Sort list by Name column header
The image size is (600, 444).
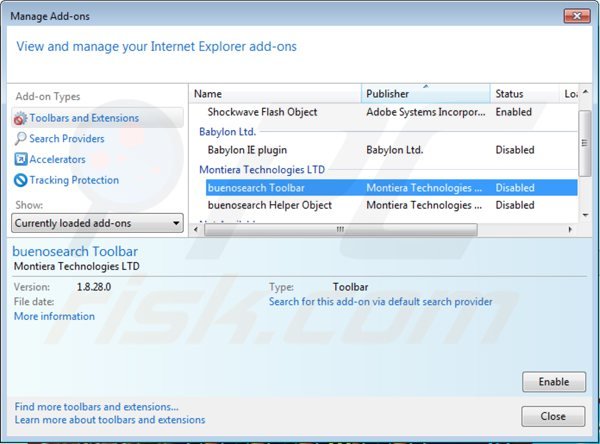click(x=275, y=94)
